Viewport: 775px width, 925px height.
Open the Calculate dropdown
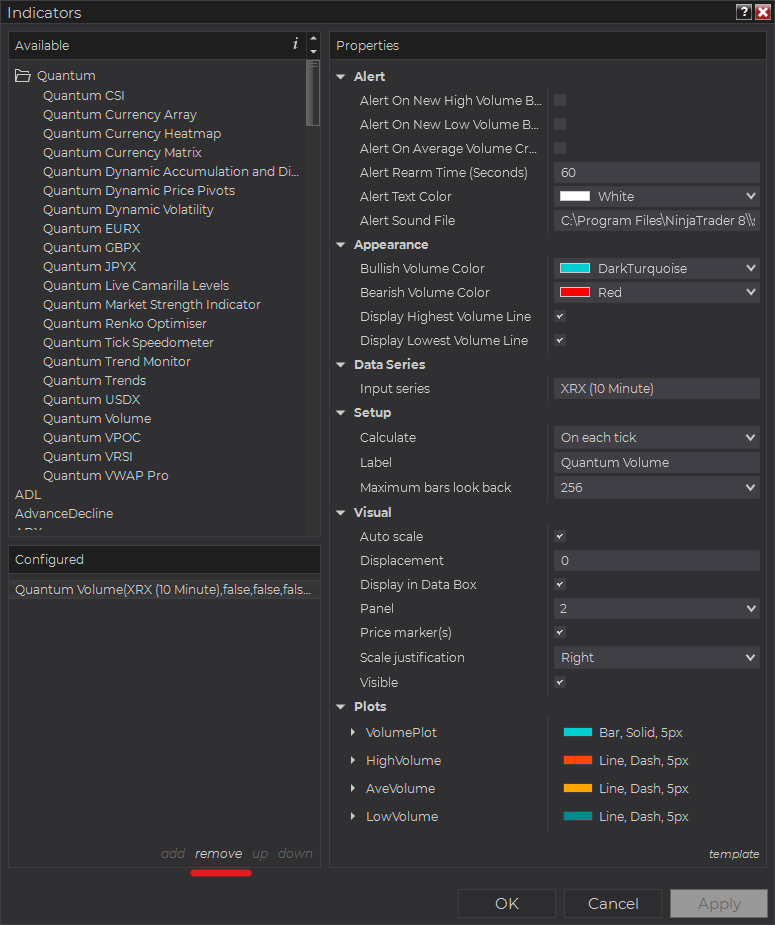656,438
